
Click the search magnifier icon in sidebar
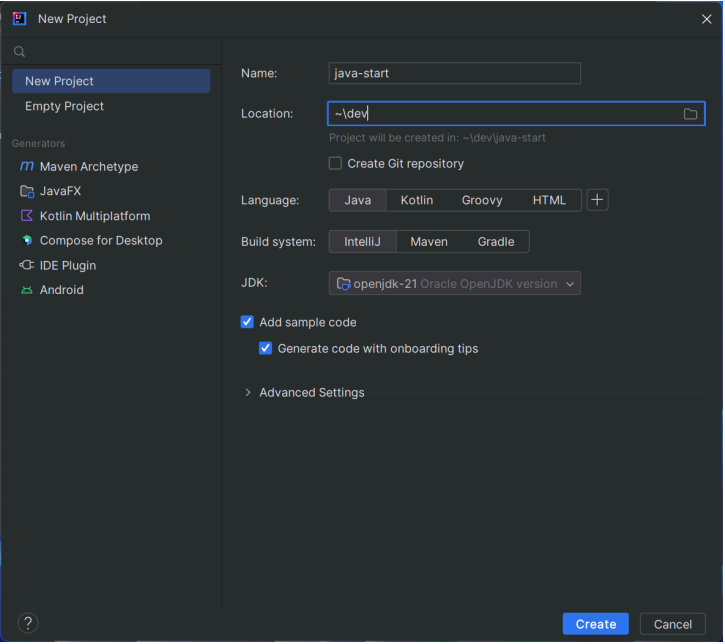pos(19,51)
